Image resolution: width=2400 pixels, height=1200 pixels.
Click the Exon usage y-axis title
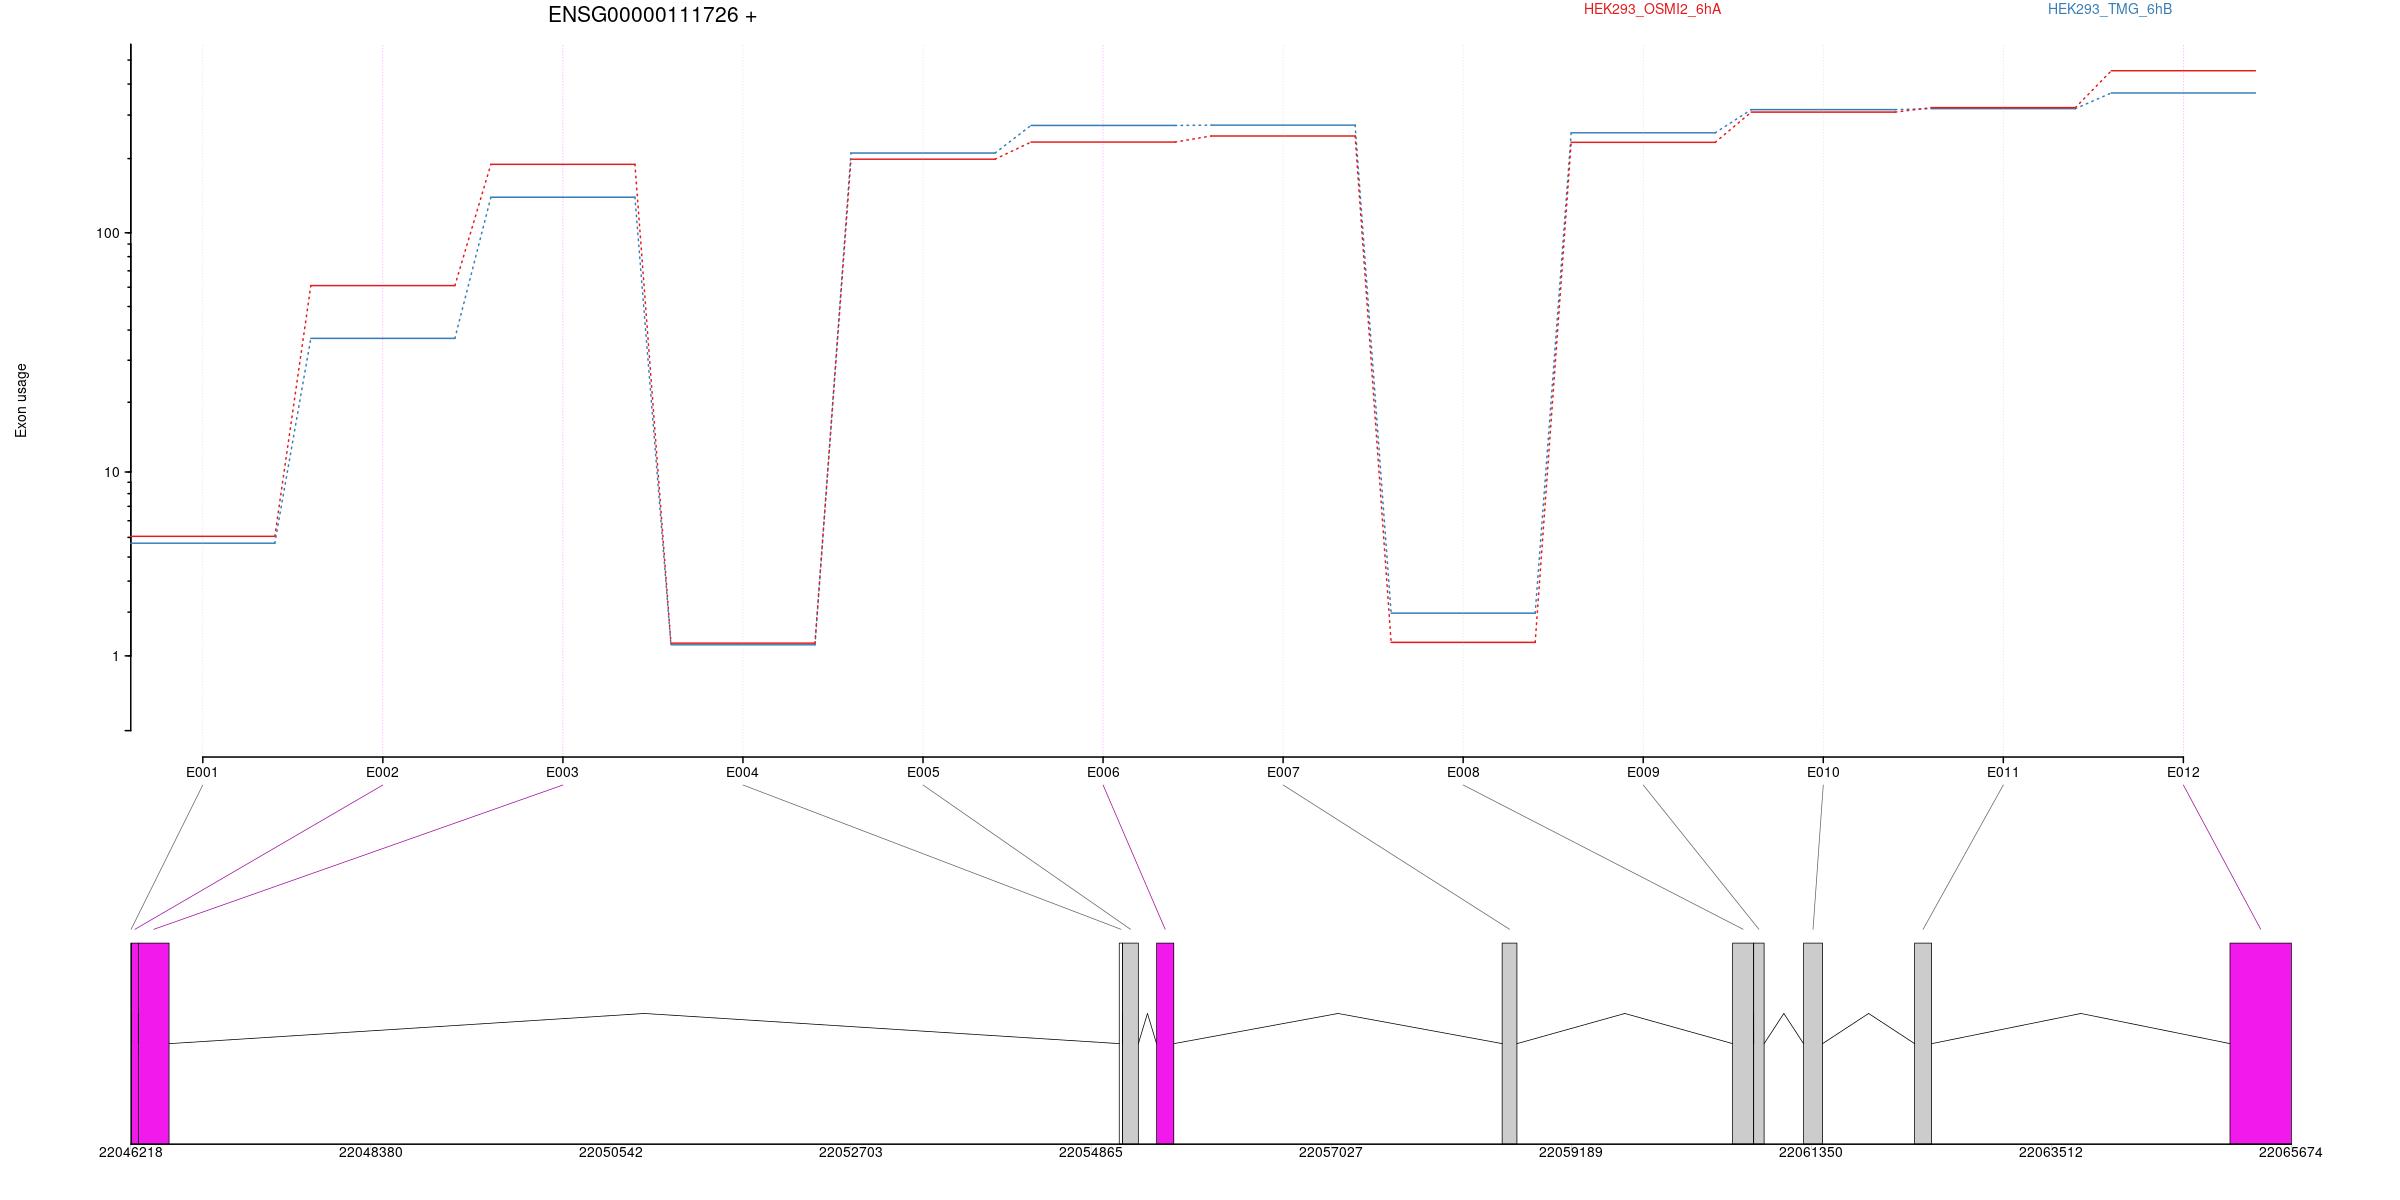(21, 400)
